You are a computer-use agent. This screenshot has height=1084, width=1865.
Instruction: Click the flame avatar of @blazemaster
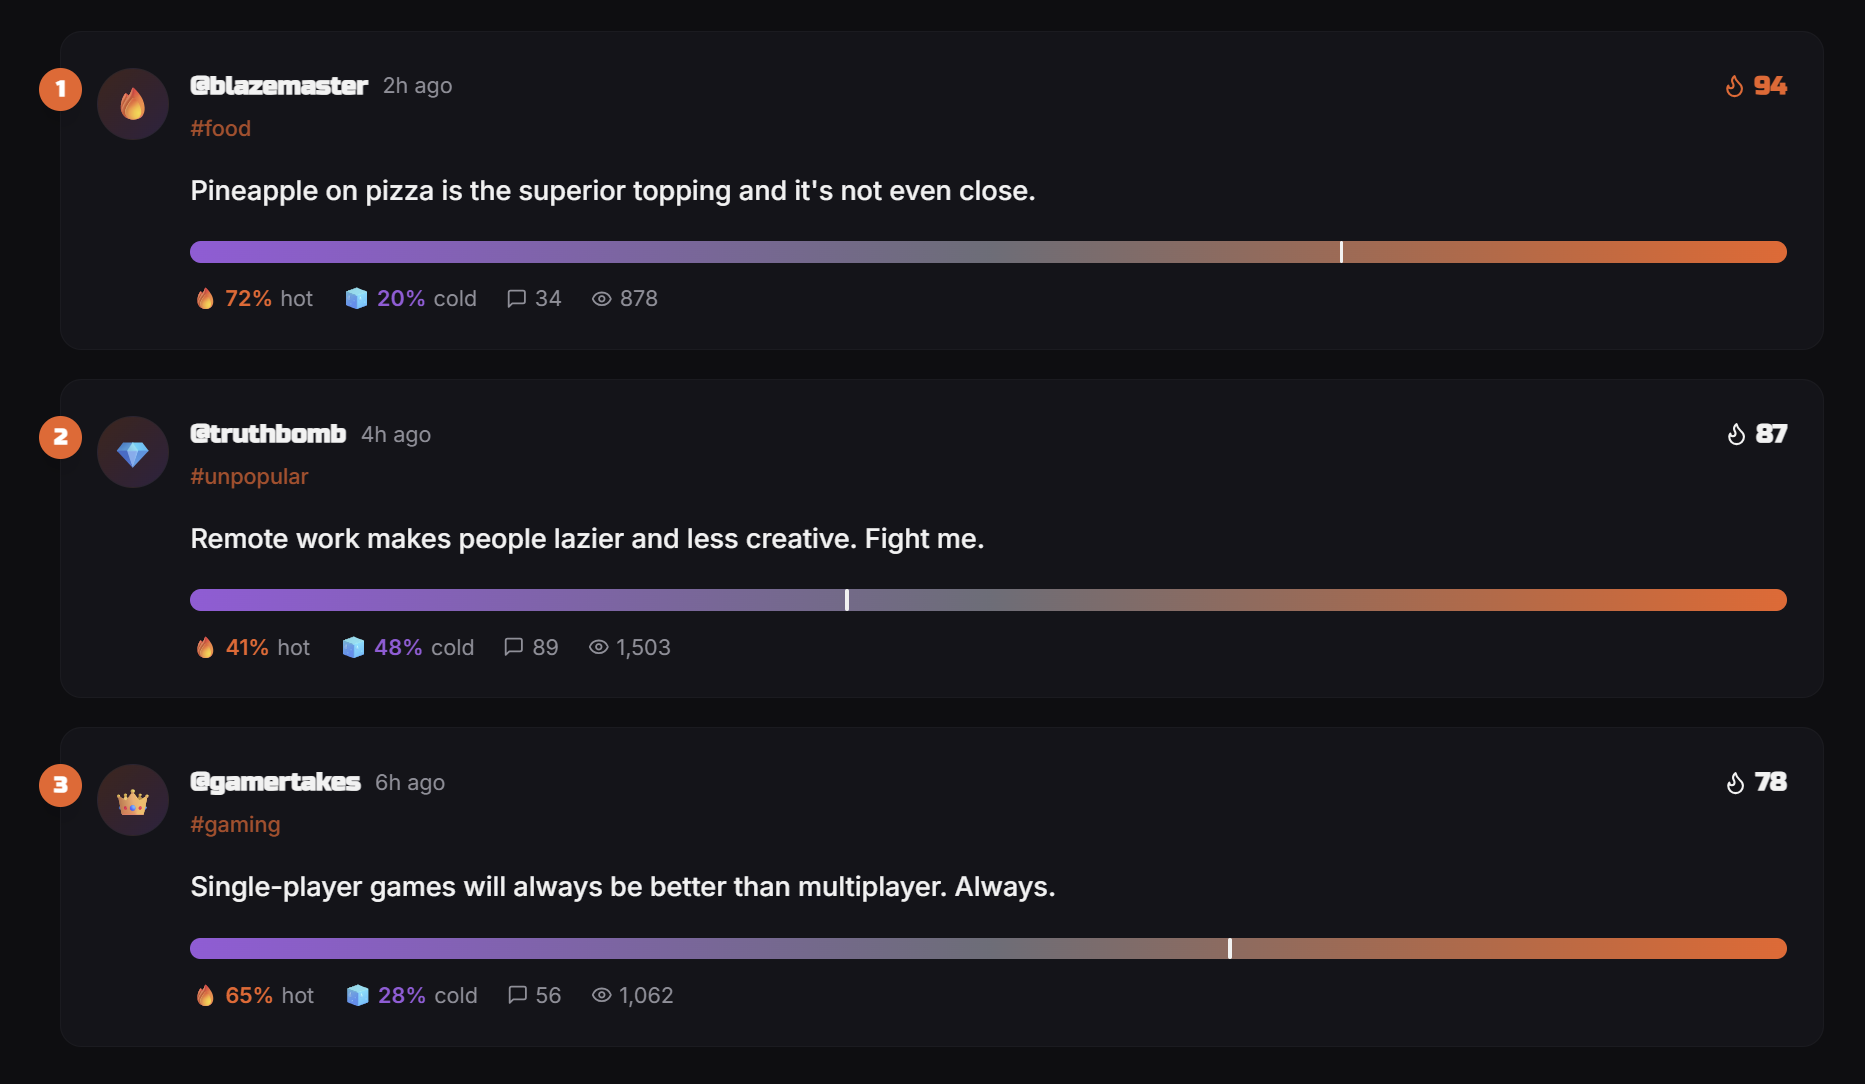coord(133,104)
